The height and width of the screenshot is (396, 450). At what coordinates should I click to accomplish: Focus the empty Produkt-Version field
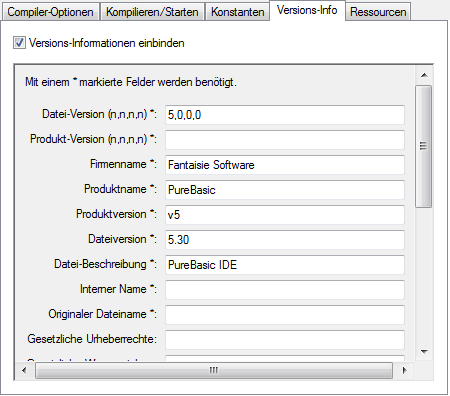click(x=285, y=140)
